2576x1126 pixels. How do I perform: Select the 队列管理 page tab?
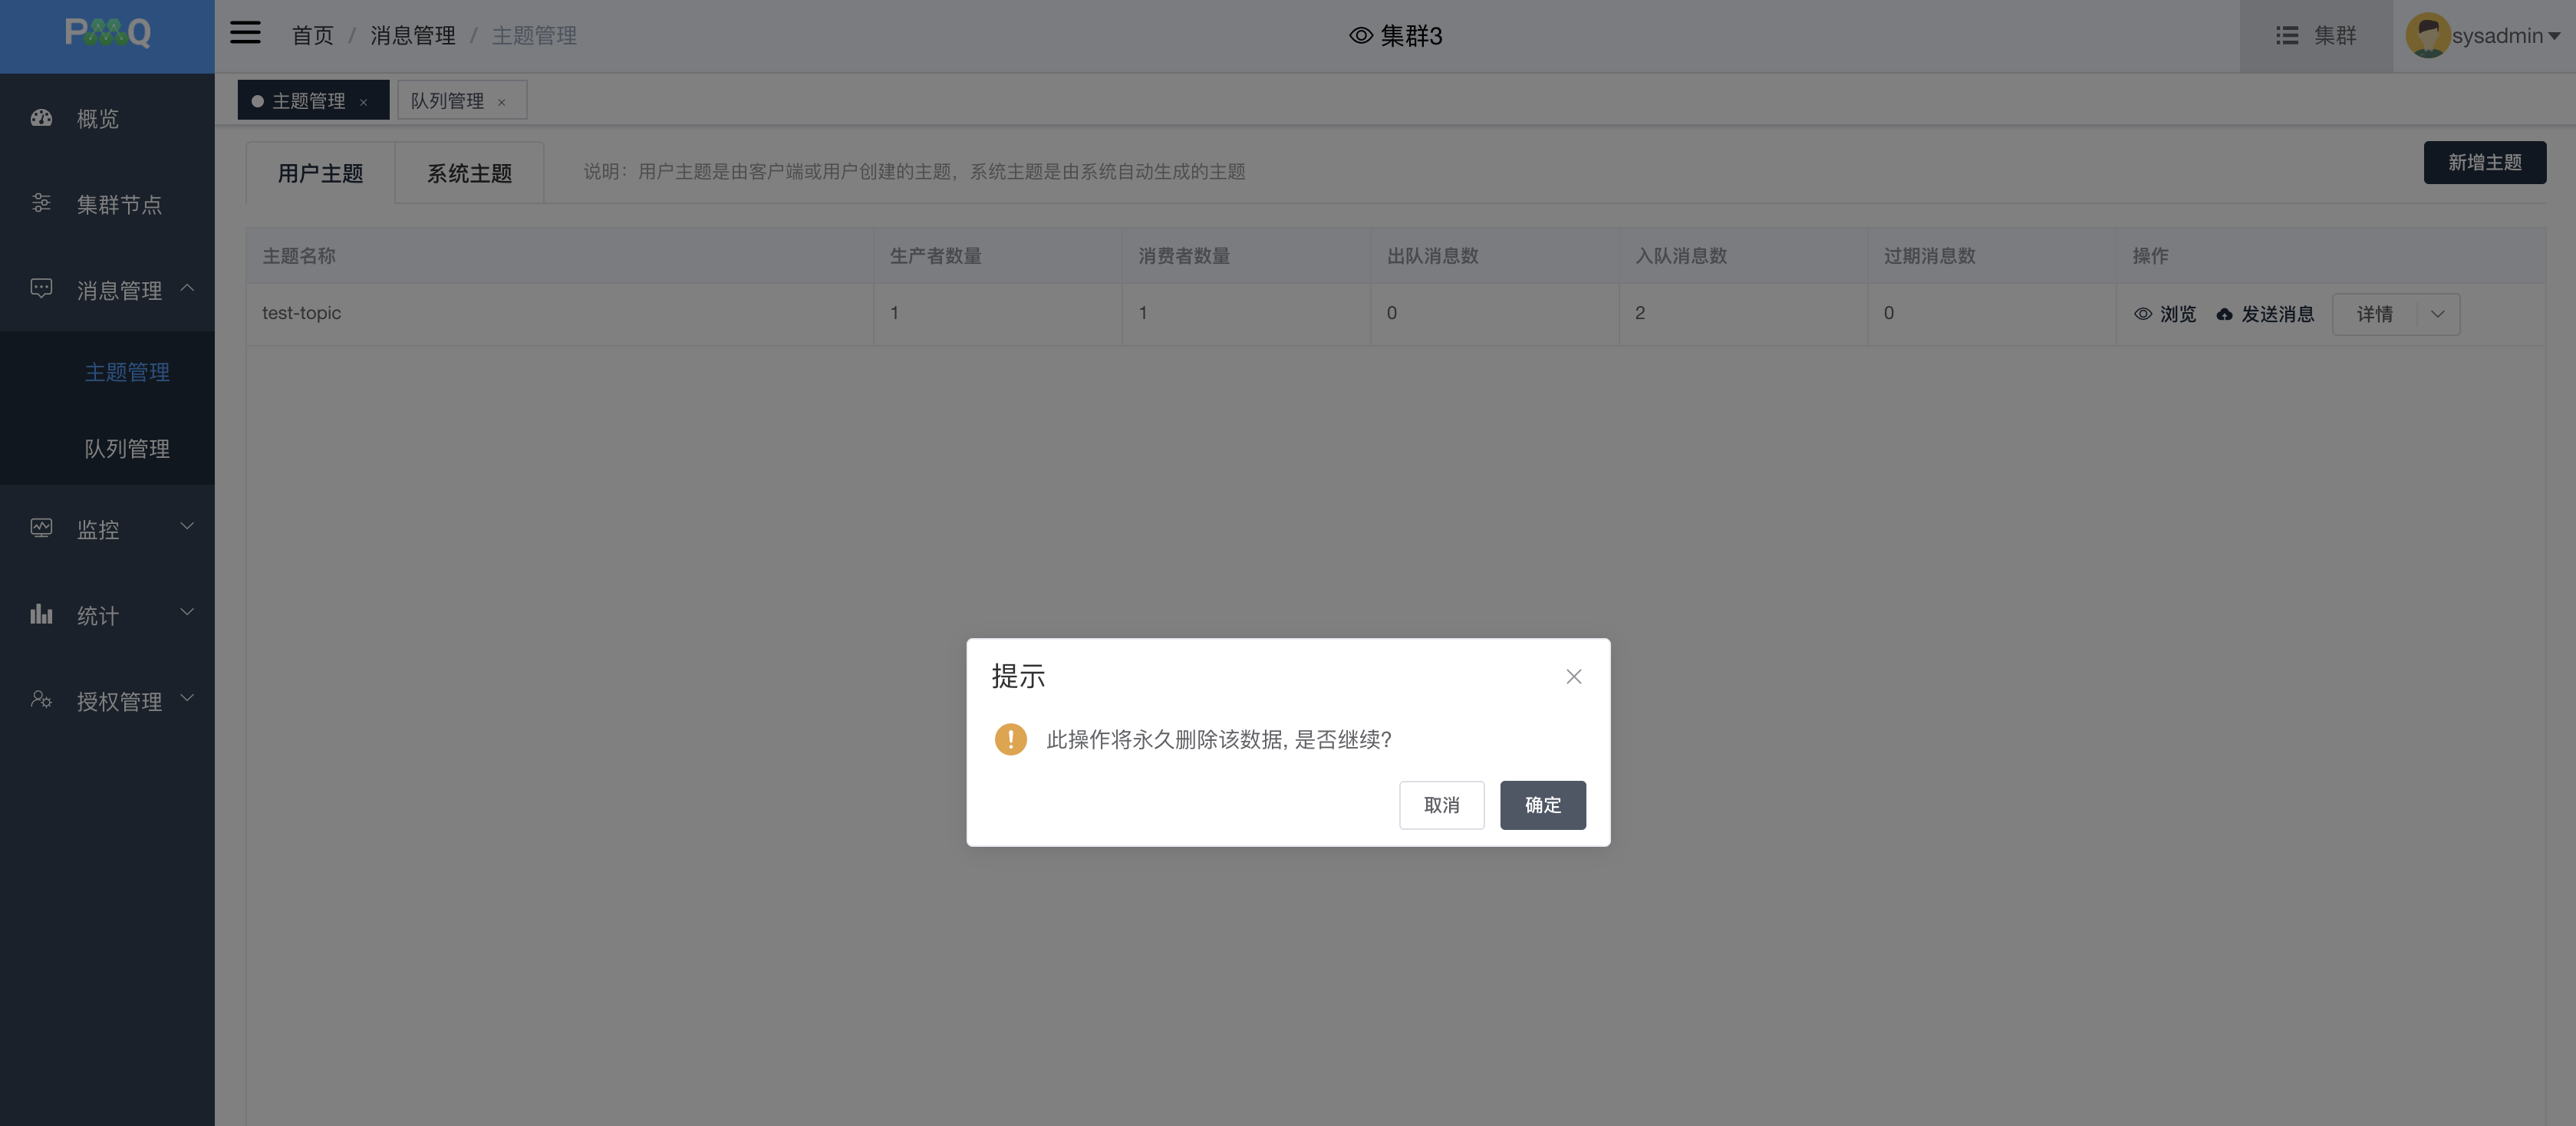[447, 101]
